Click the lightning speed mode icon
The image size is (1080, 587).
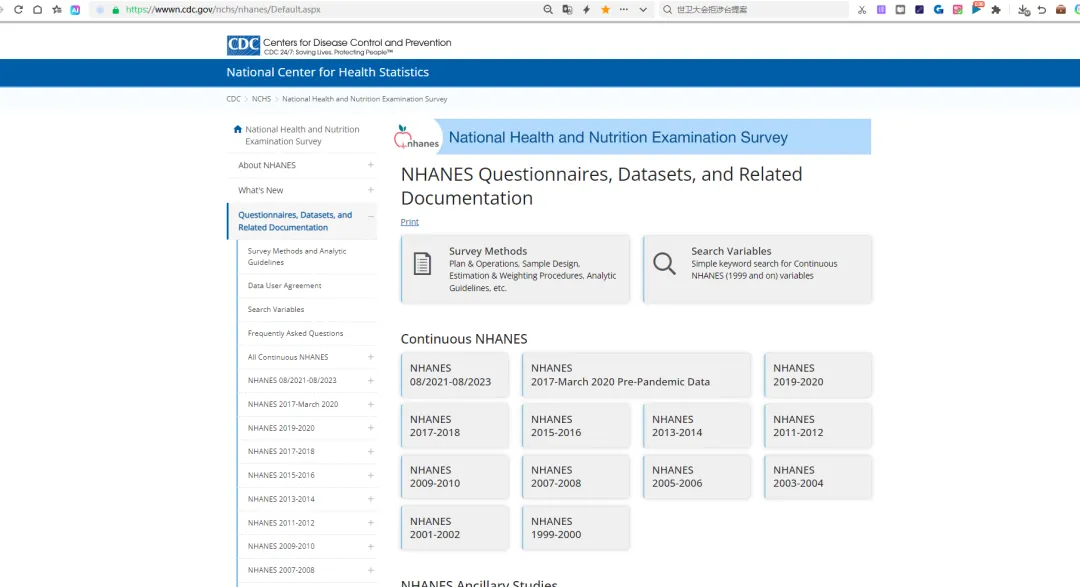click(x=587, y=10)
